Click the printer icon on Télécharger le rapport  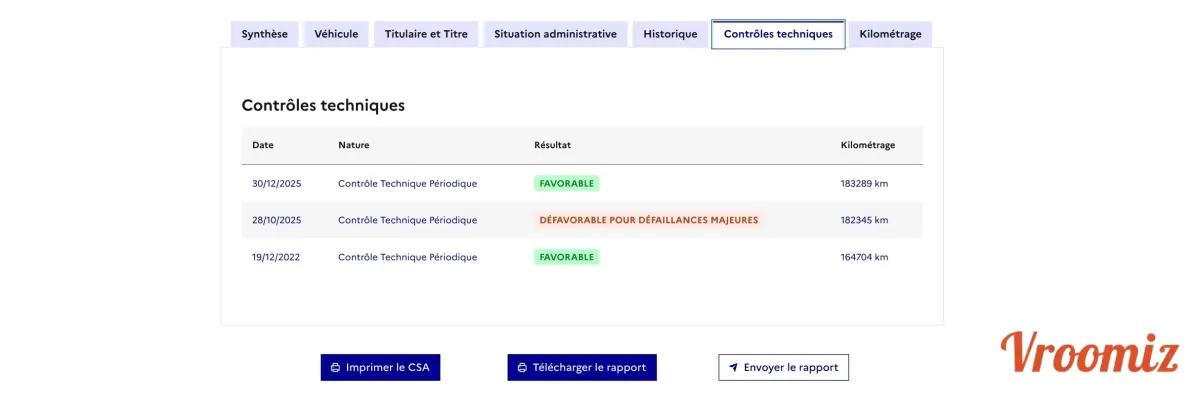click(522, 368)
